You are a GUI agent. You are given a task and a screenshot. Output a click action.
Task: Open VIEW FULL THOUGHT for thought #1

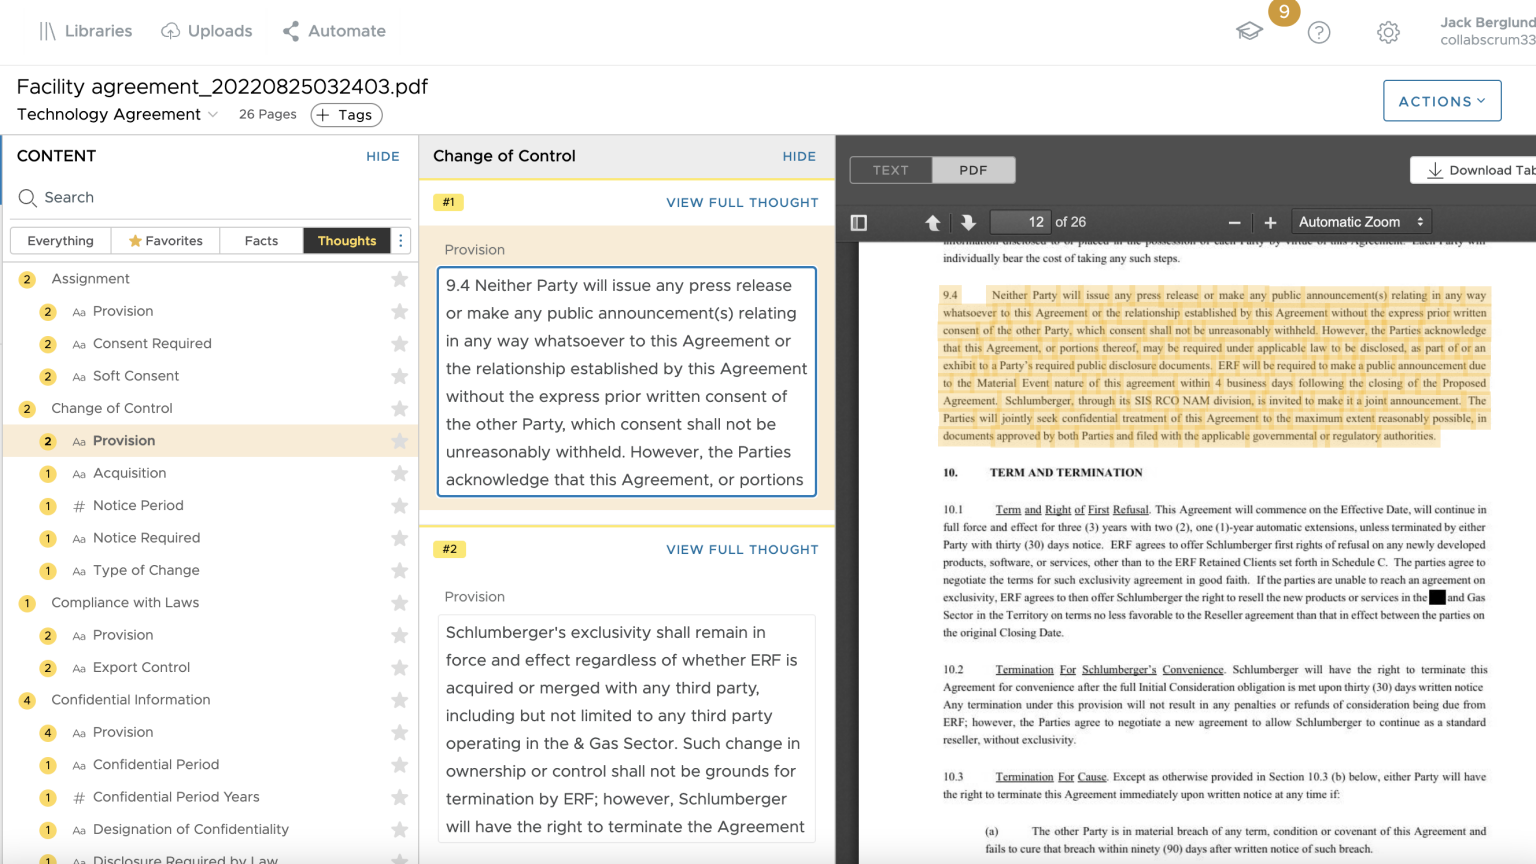[742, 202]
